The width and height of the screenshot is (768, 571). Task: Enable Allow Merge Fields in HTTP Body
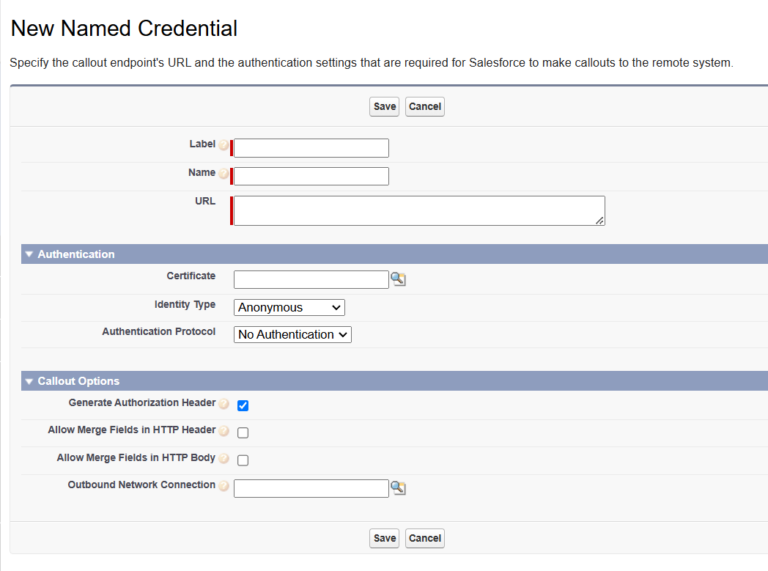click(x=243, y=460)
